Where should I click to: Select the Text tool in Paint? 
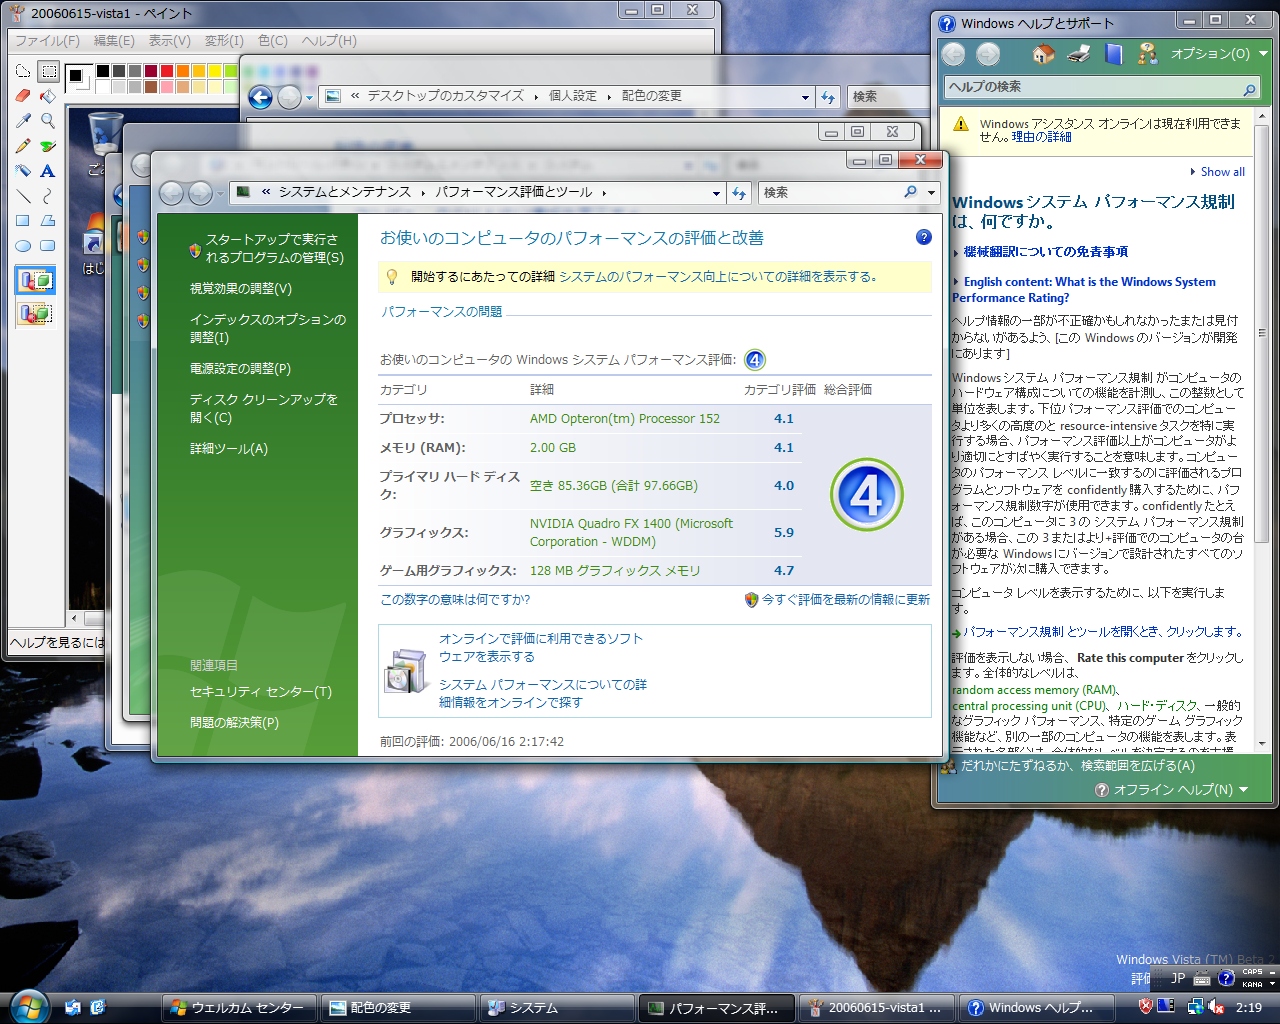tap(48, 171)
